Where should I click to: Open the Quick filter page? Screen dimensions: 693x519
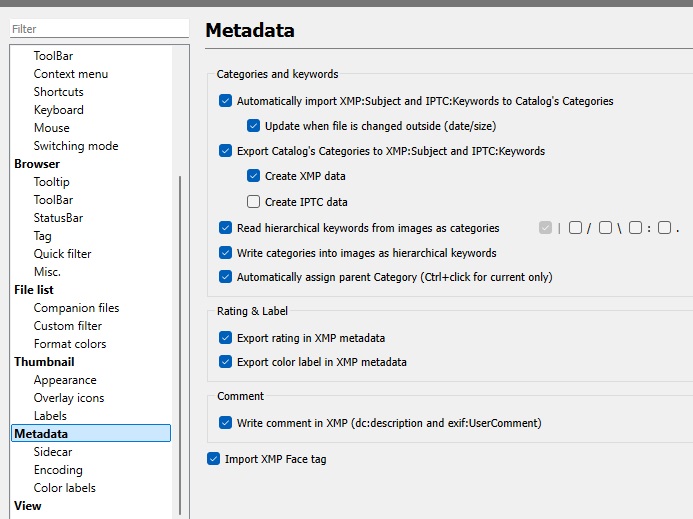(62, 254)
